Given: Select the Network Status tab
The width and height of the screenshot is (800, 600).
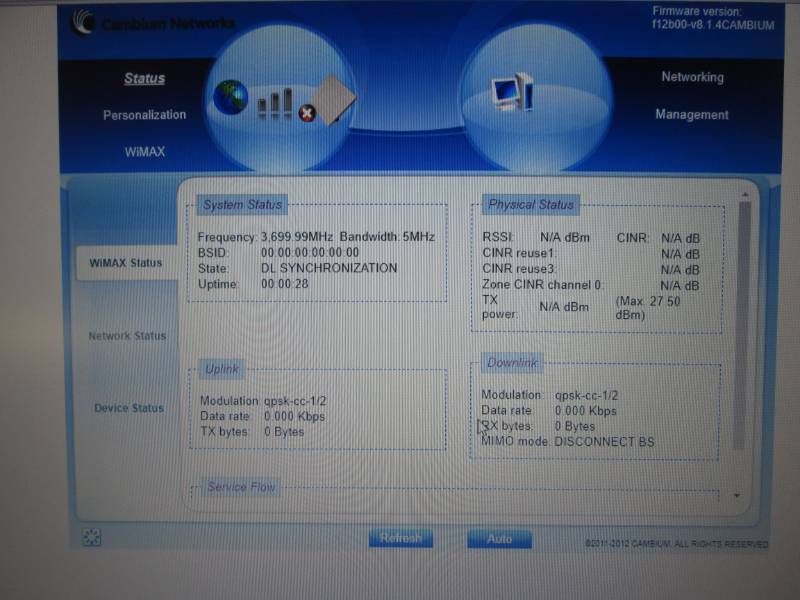Looking at the screenshot, I should click(x=127, y=336).
